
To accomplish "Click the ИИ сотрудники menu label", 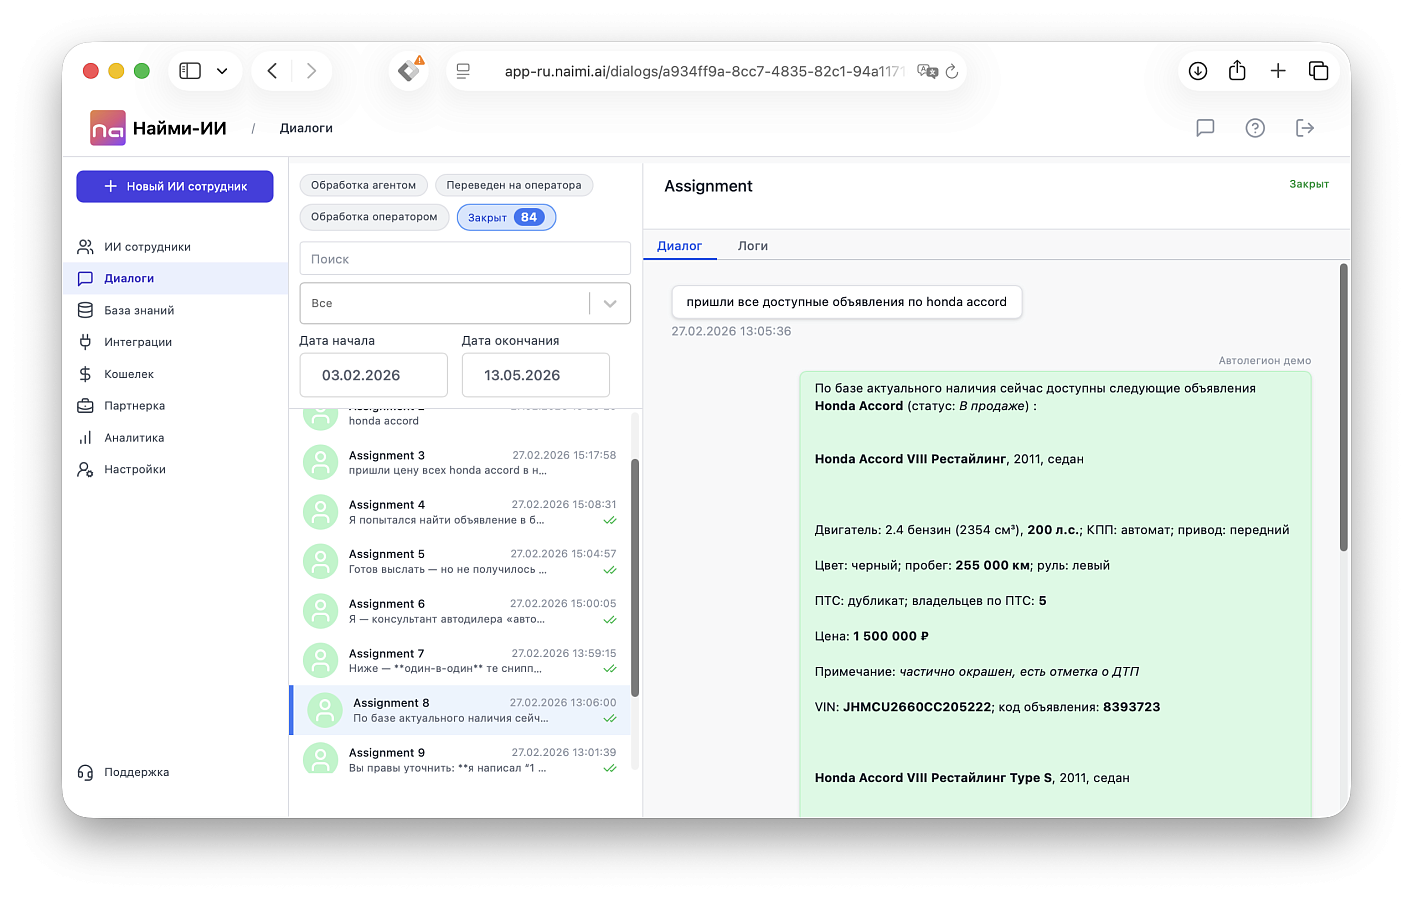I will (x=148, y=247).
